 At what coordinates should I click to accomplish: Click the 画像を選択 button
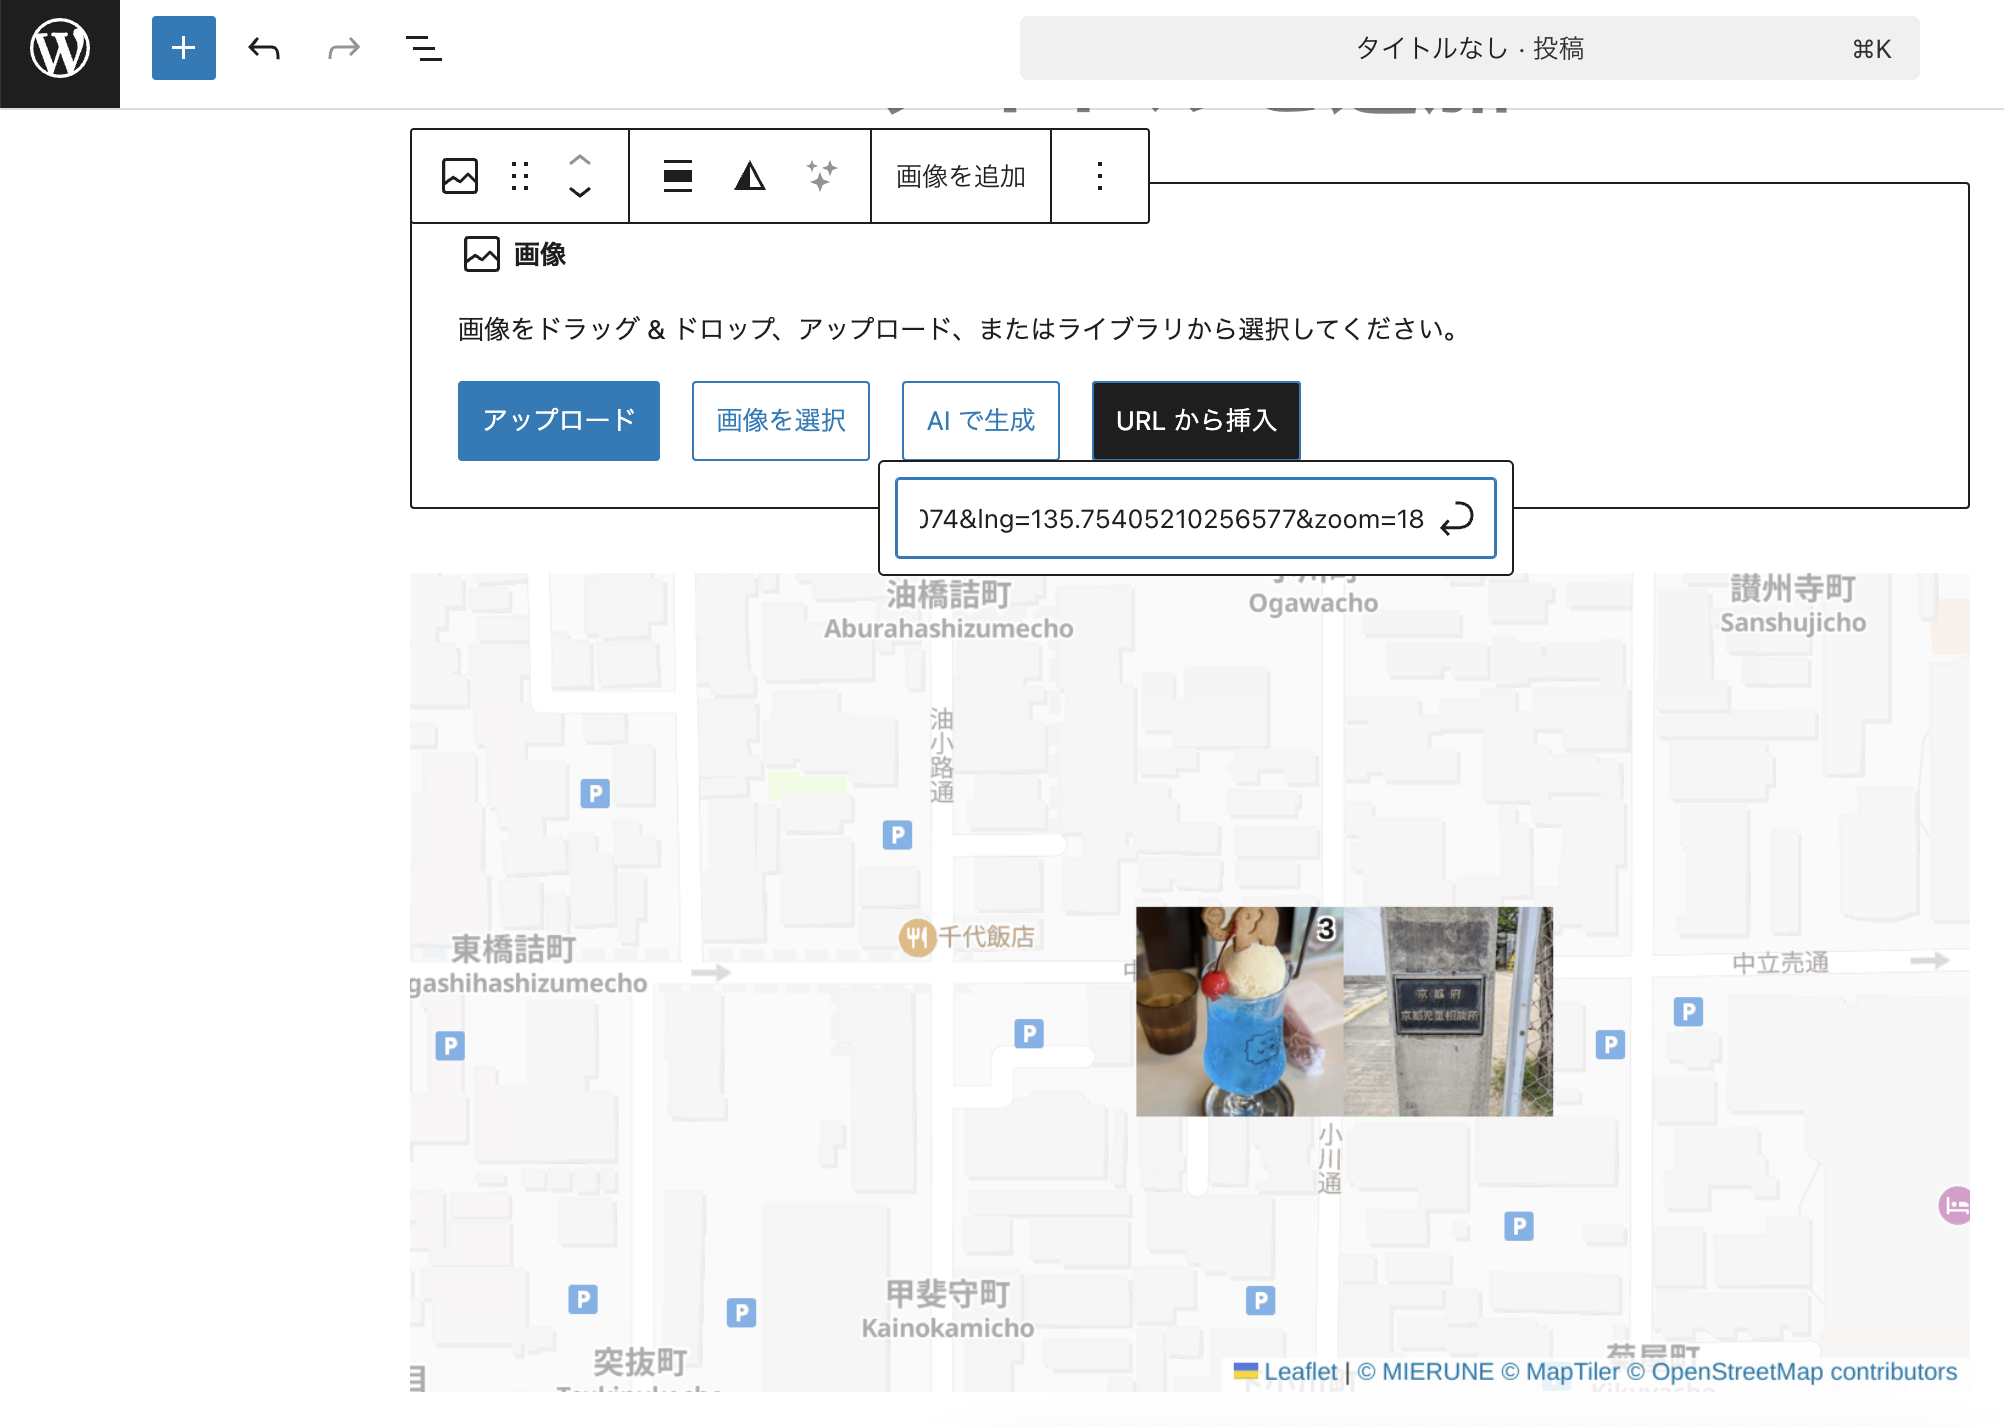780,420
